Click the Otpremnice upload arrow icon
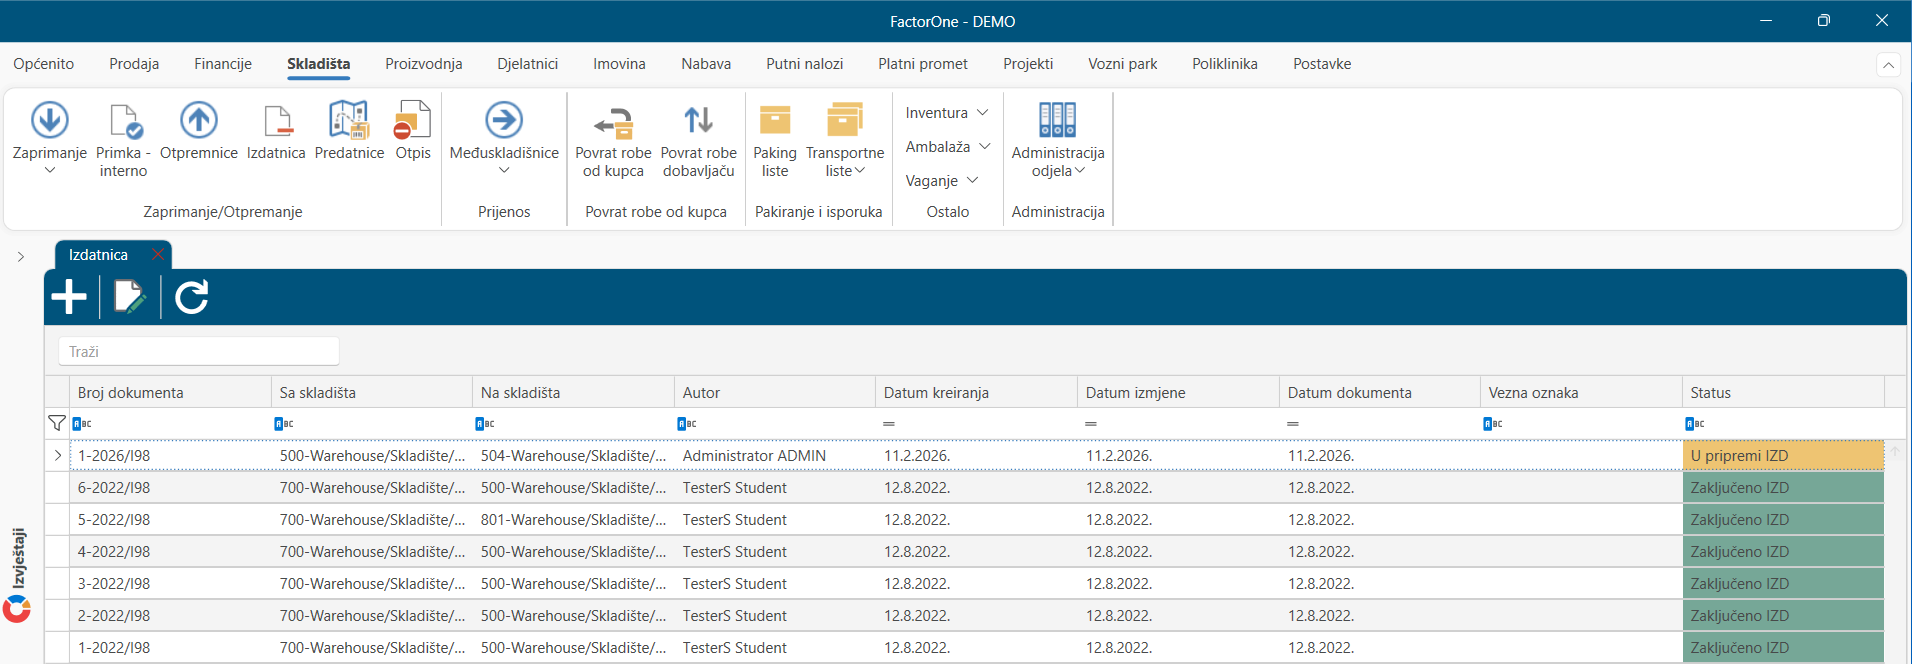This screenshot has height=664, width=1912. click(198, 120)
